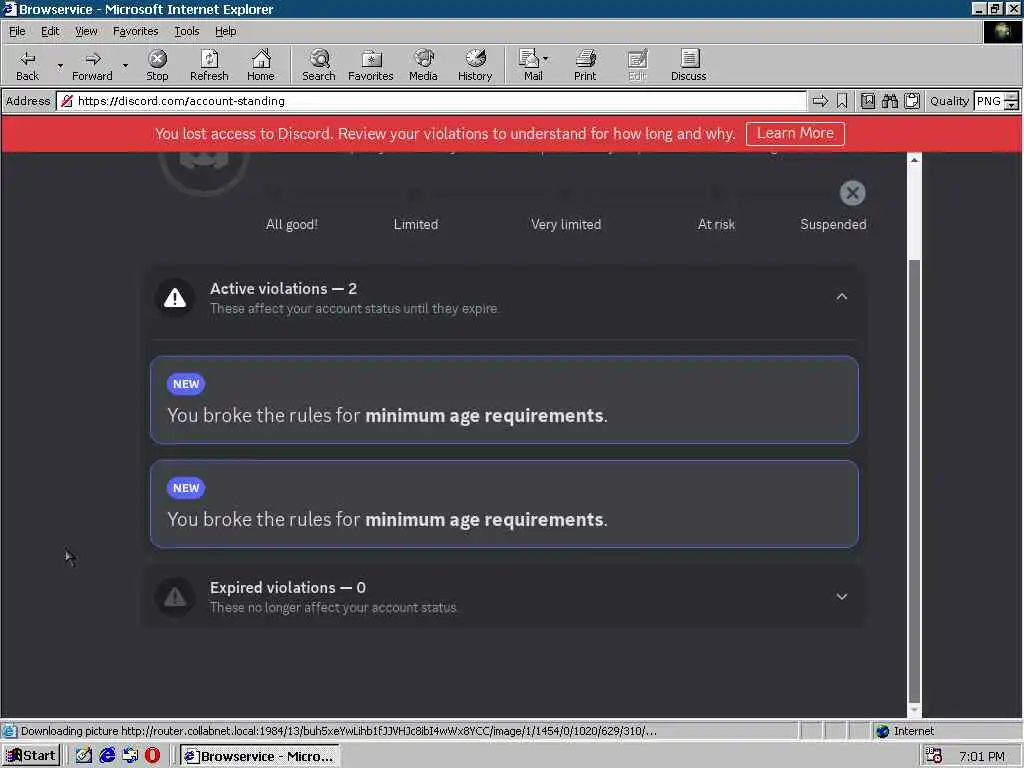This screenshot has width=1024, height=768.
Task: Click the binoculars find icon
Action: coord(889,101)
